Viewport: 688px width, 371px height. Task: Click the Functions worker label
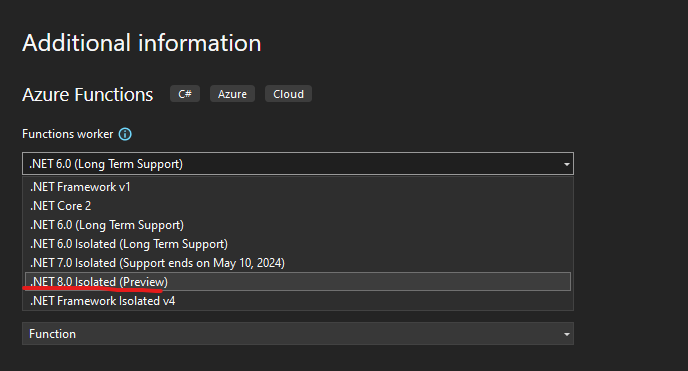click(68, 134)
